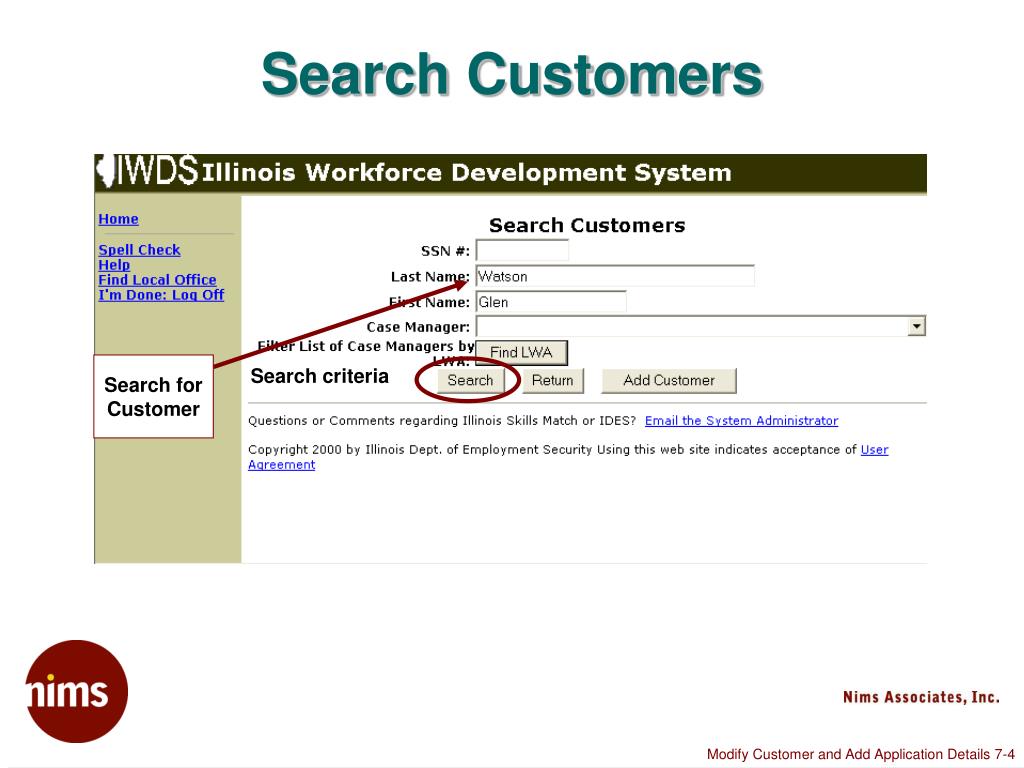Select Find Local Office link

tap(157, 280)
